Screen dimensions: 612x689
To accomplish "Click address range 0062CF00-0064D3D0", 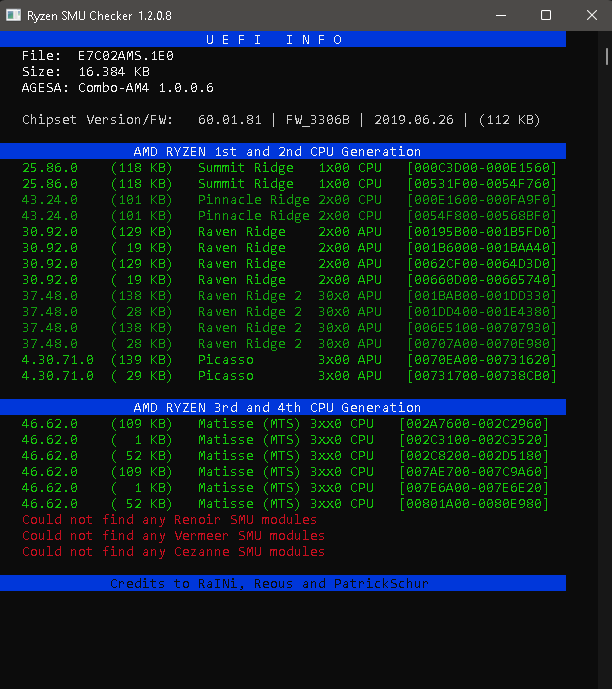I will click(x=482, y=264).
